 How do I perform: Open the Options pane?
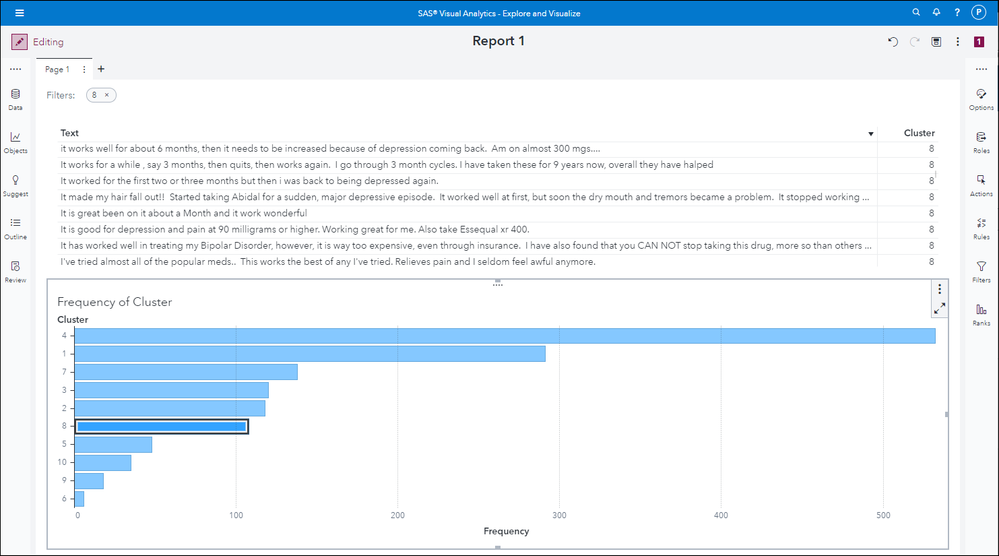click(981, 99)
